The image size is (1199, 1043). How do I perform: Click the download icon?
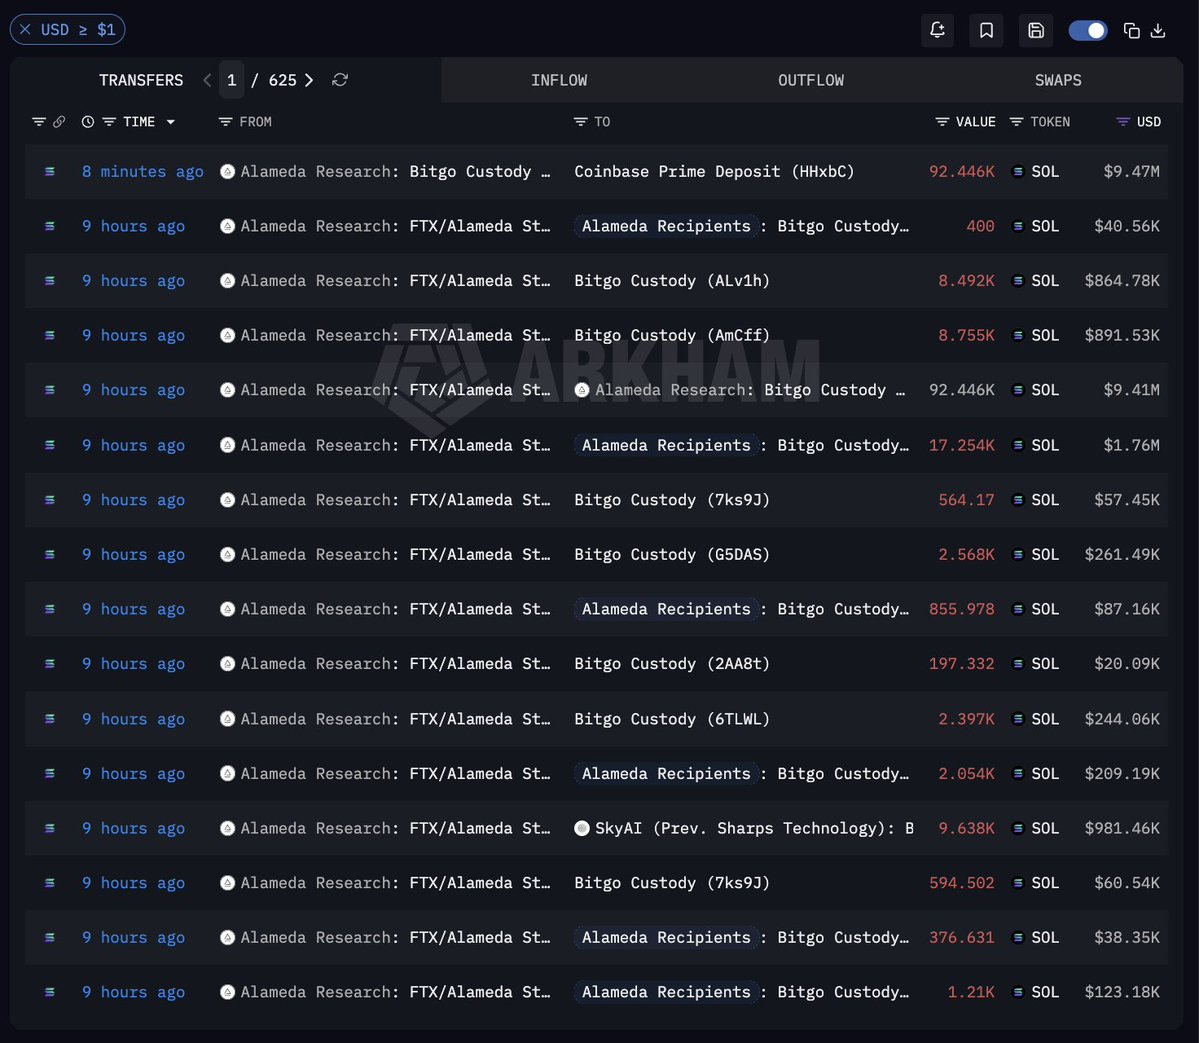coord(1158,31)
